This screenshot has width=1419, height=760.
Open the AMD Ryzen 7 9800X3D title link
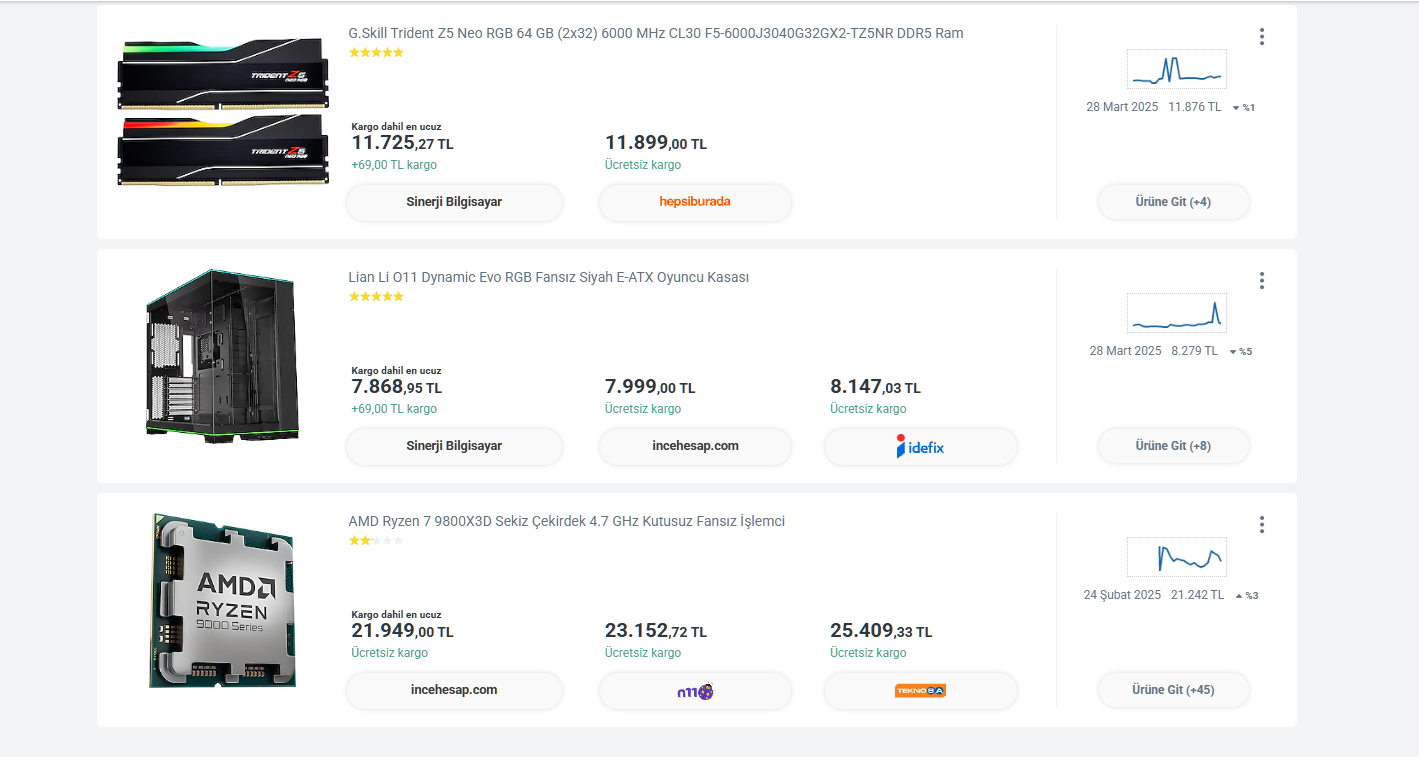[566, 521]
